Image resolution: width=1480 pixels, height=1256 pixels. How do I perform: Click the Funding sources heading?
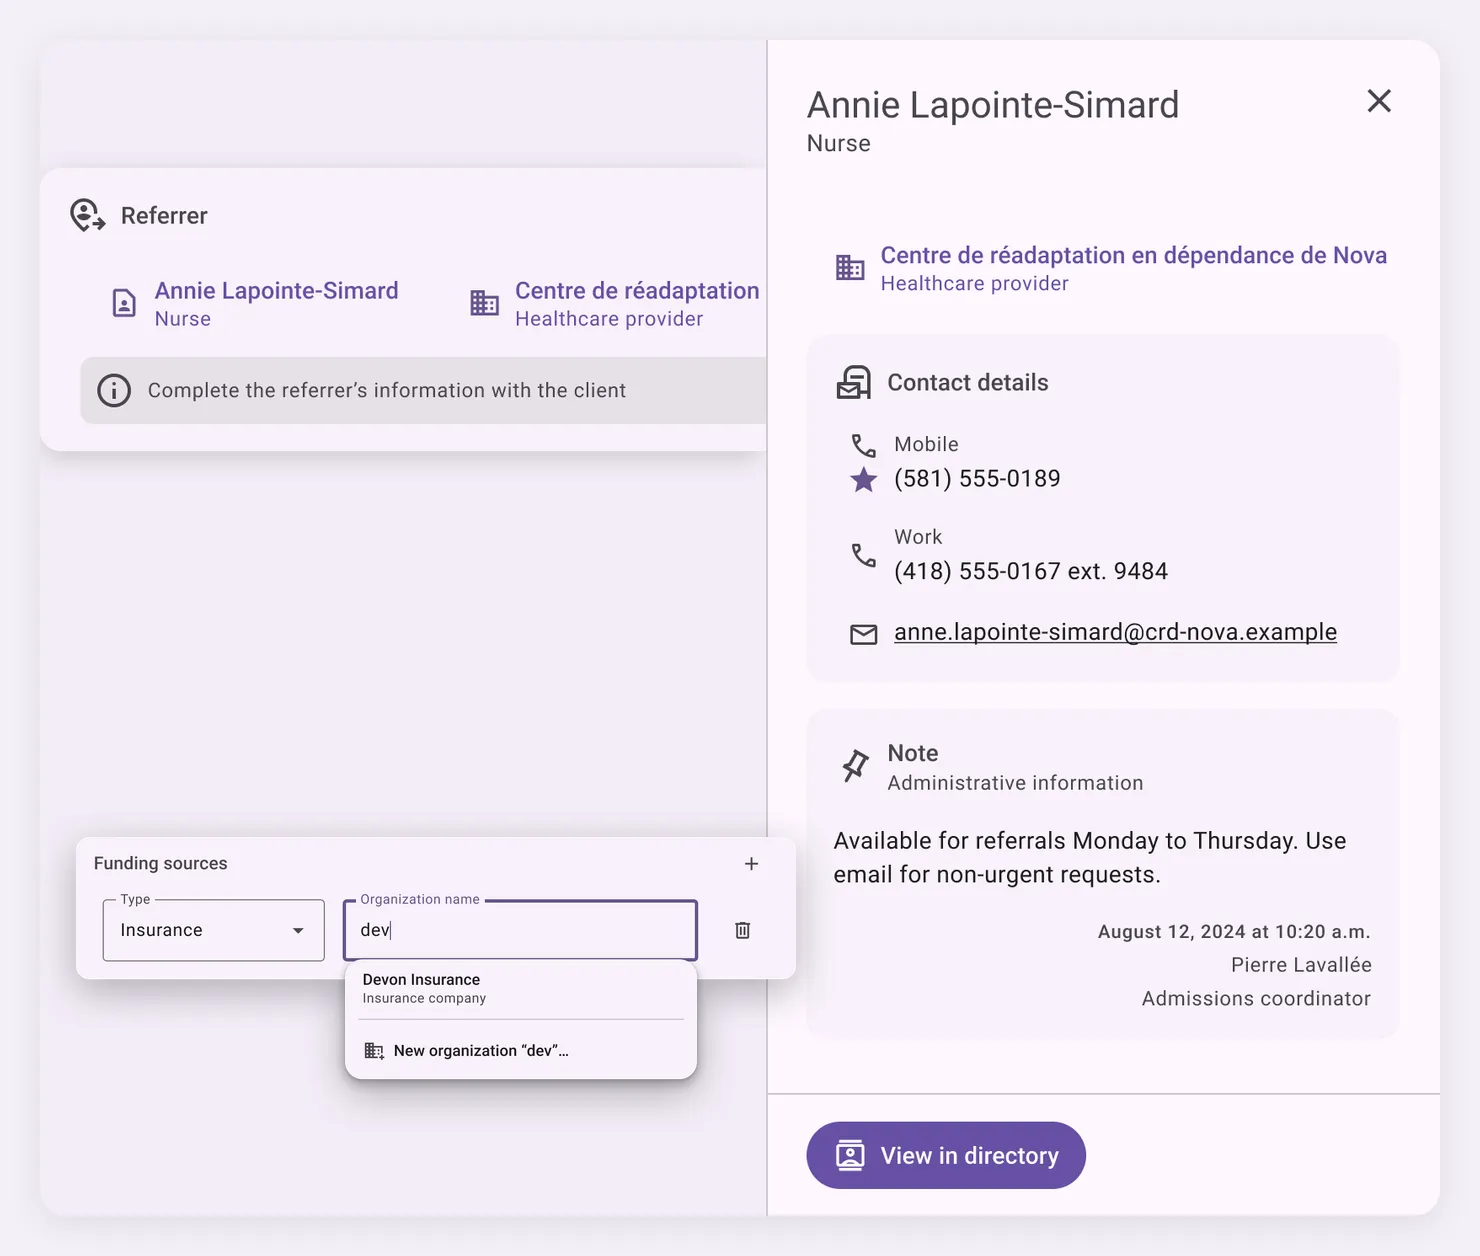coord(160,863)
